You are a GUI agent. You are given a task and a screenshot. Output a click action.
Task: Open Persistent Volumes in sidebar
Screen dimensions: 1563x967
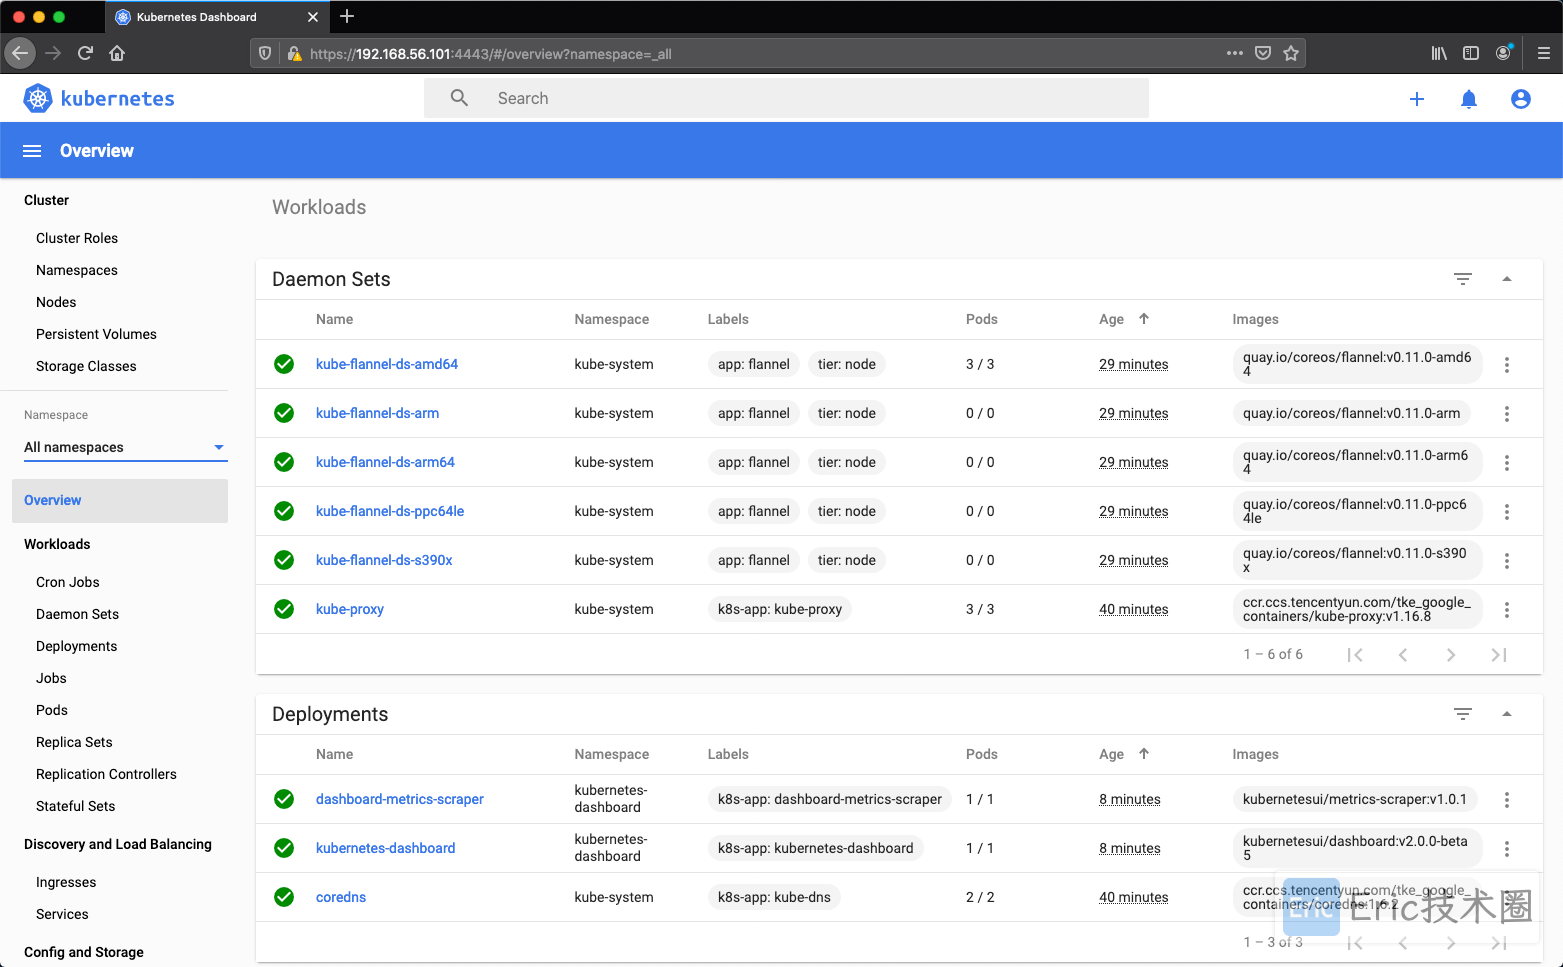(96, 334)
